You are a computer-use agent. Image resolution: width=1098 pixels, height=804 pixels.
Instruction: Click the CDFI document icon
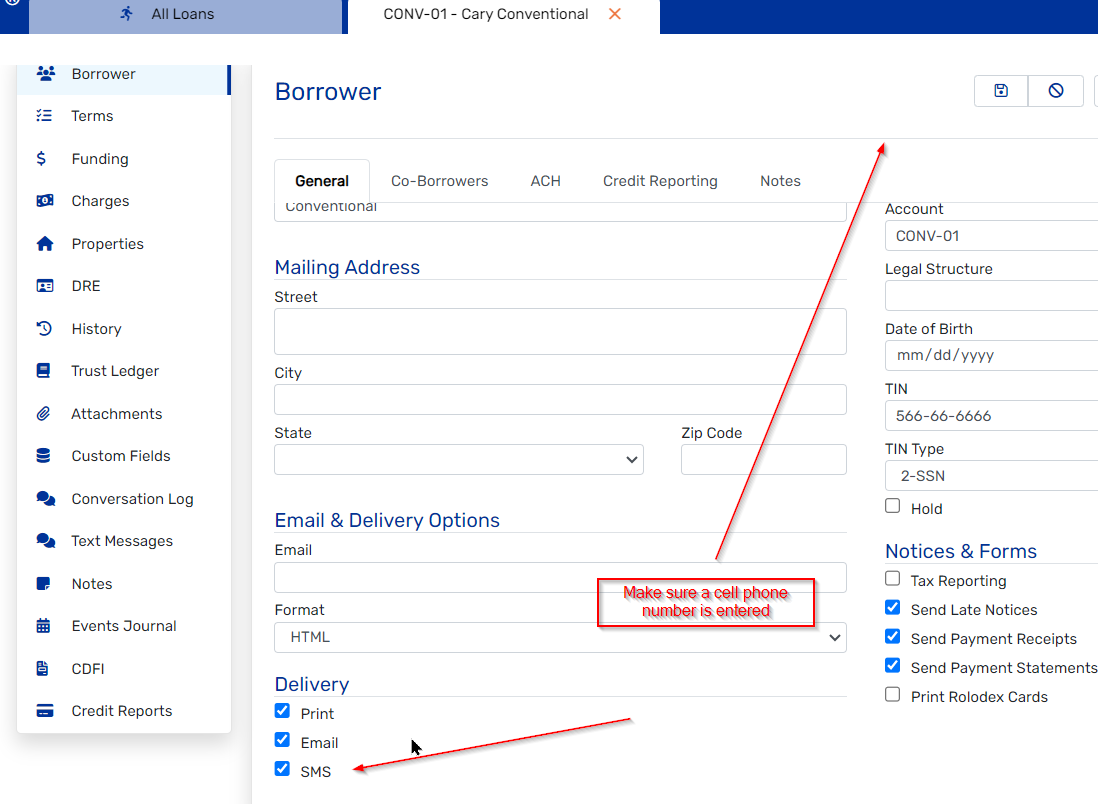pos(43,669)
